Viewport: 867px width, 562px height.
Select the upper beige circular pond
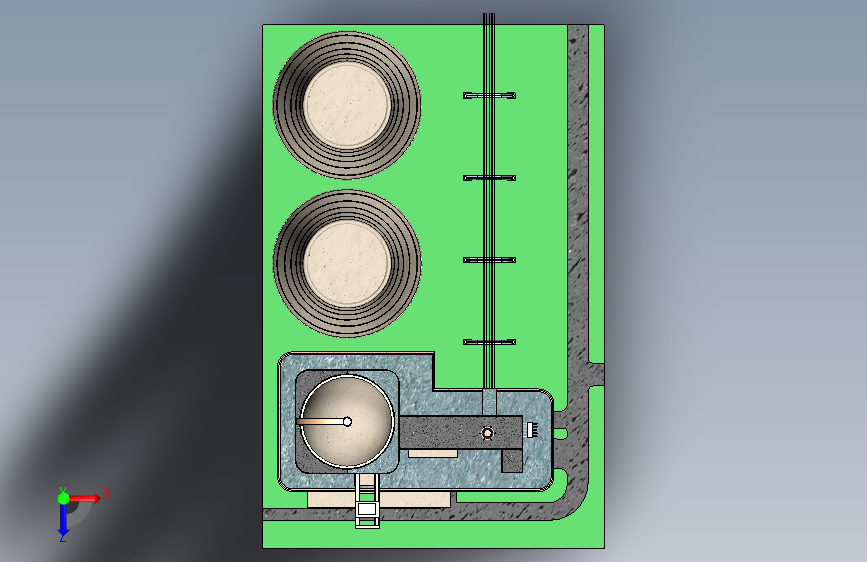(347, 105)
